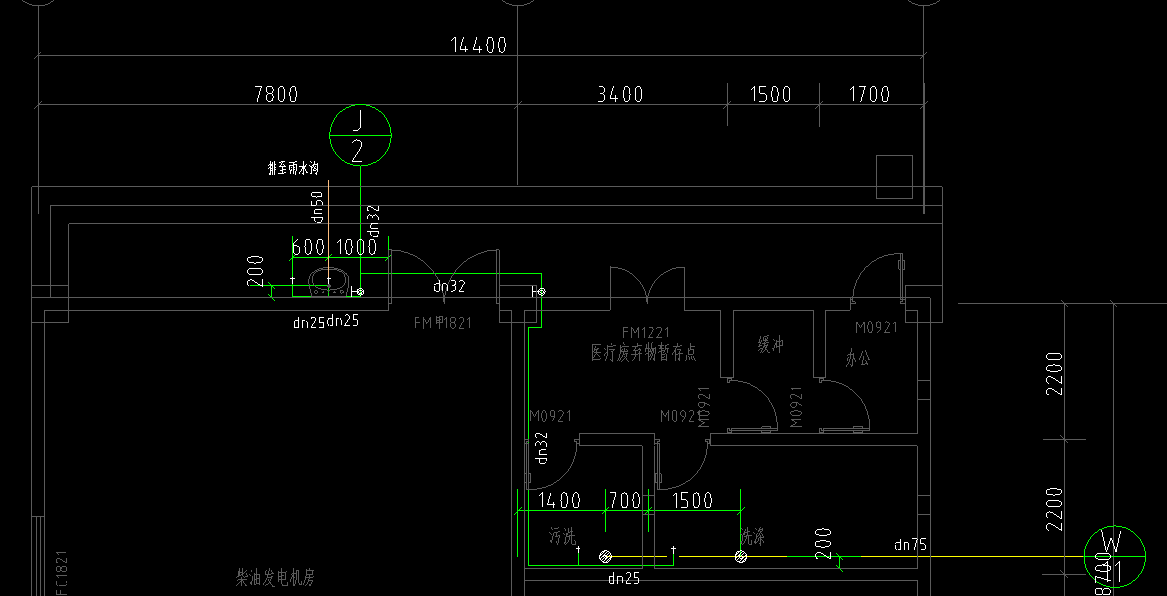The width and height of the screenshot is (1167, 596).
Task: Select the floor drain symbol near 洗涤
Action: click(741, 557)
